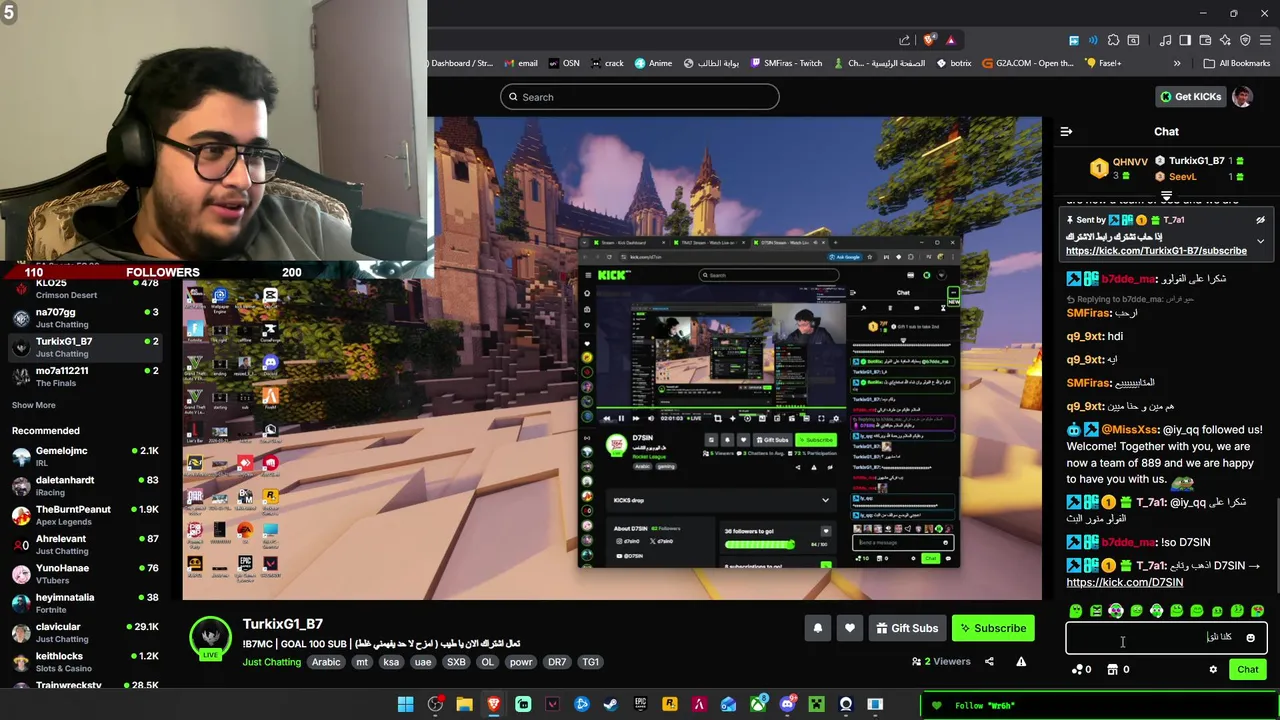Open Minecraft creeper icon in taskbar

point(816,705)
